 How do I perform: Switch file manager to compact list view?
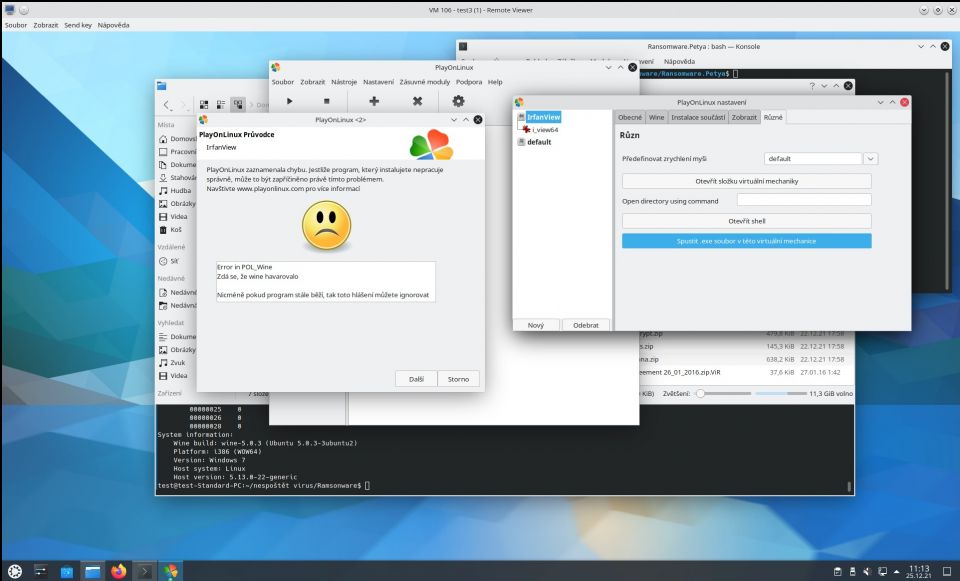point(221,105)
